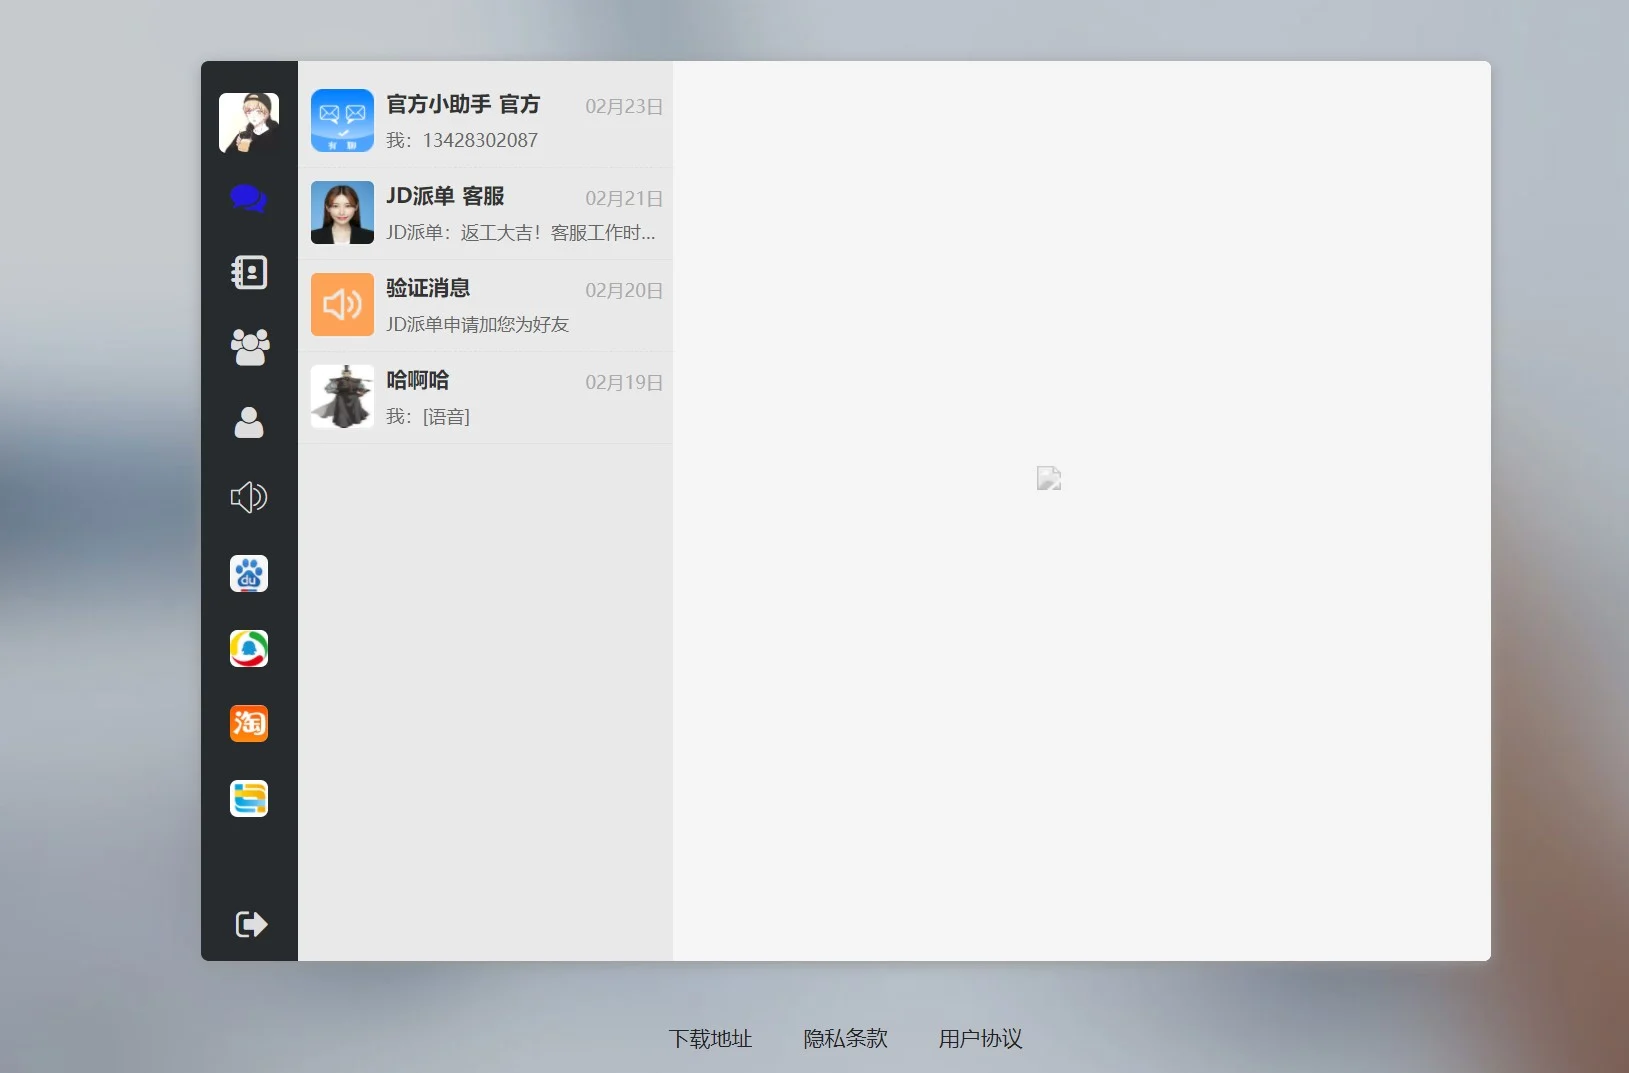Open the 用户协议 user agreement

pyautogui.click(x=978, y=1039)
